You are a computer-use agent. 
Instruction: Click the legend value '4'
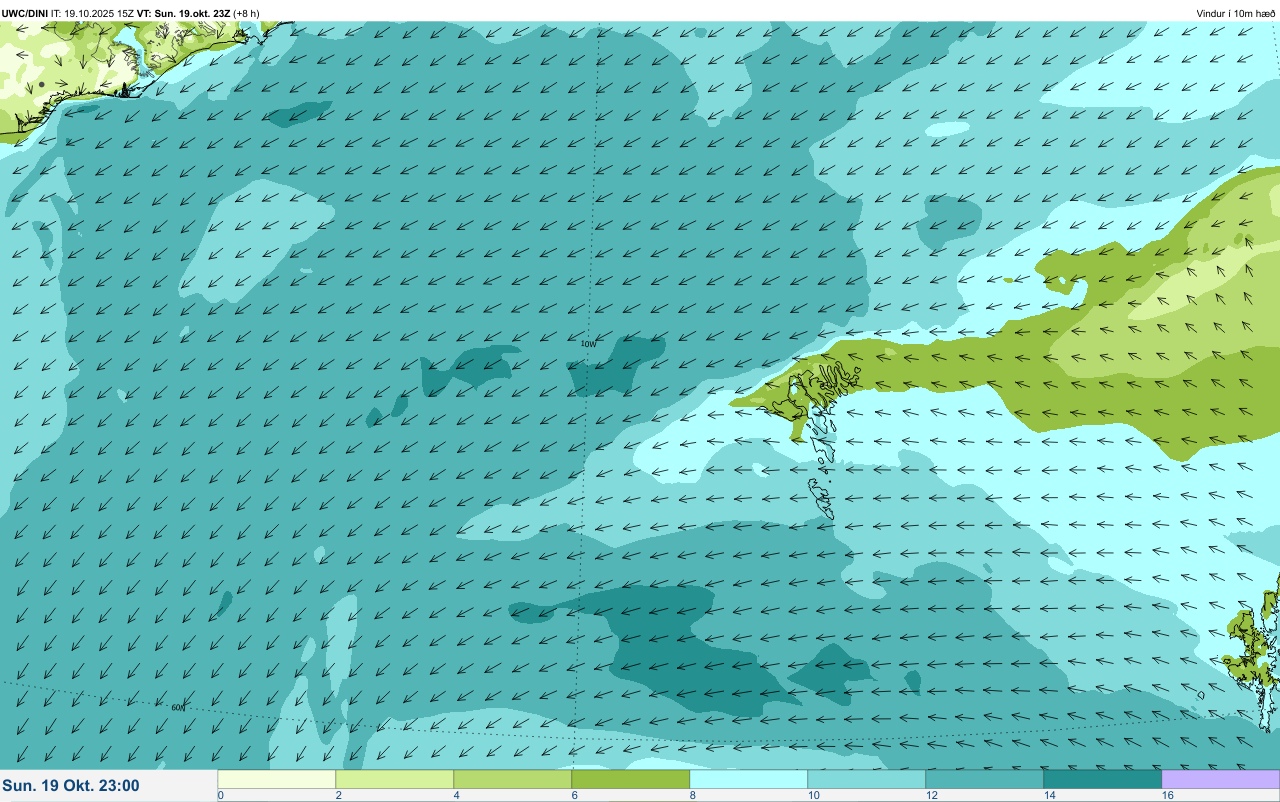(x=456, y=795)
